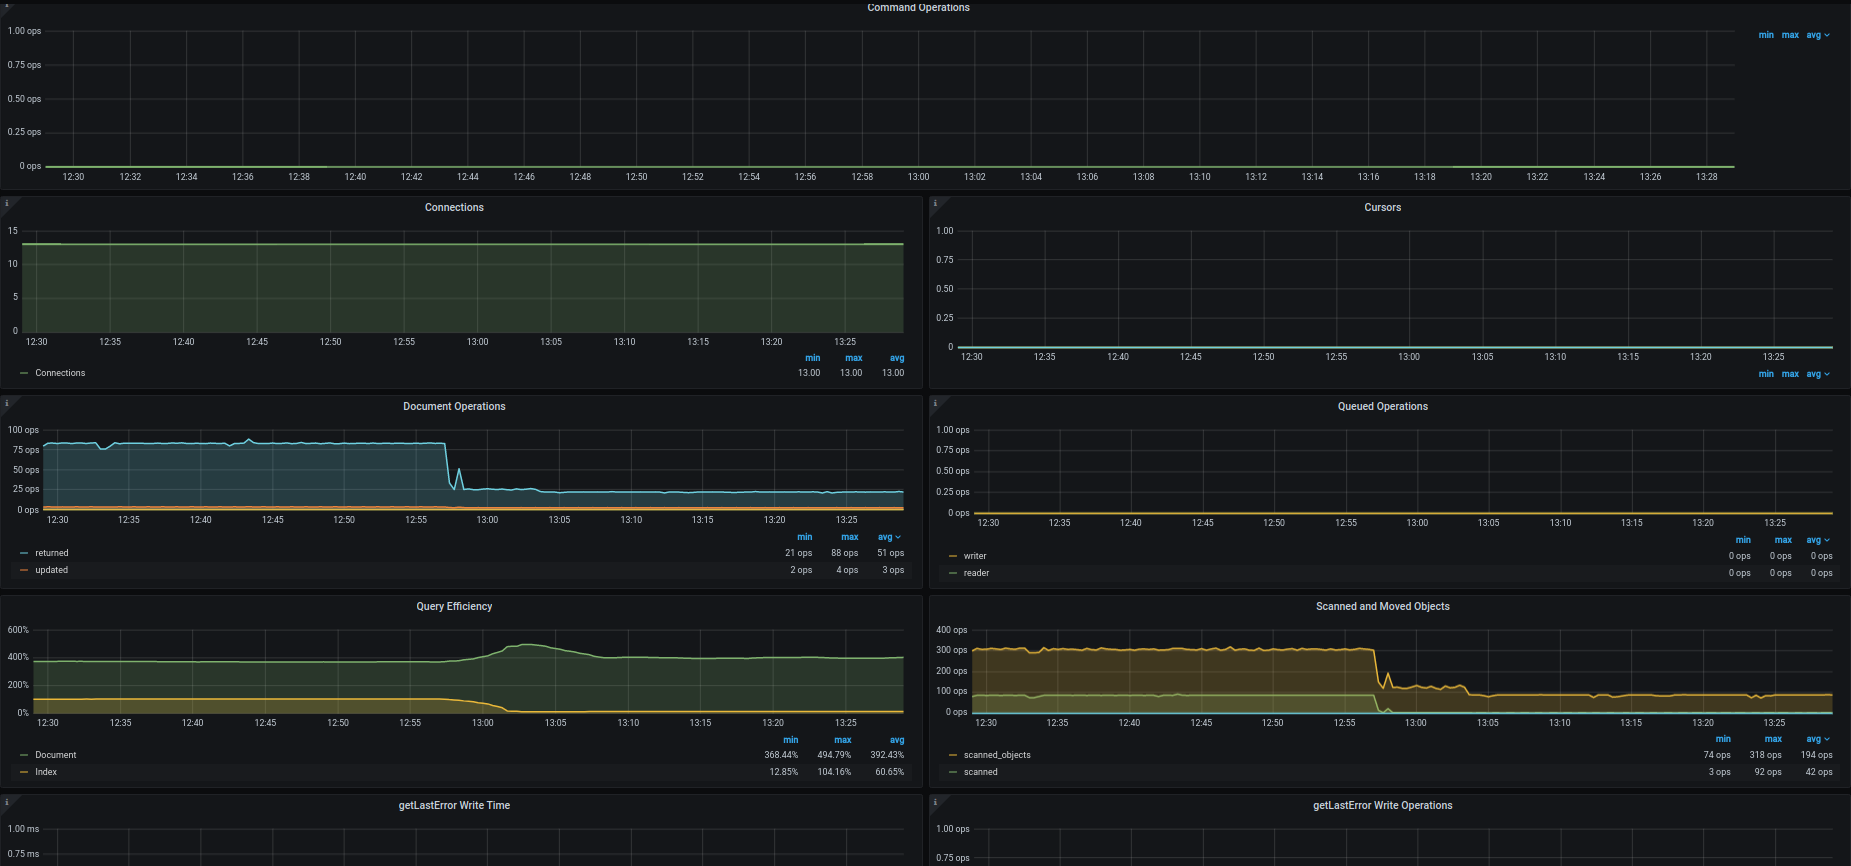This screenshot has width=1851, height=866.
Task: Select scanned_objects max value 318 ops
Action: [x=1765, y=755]
